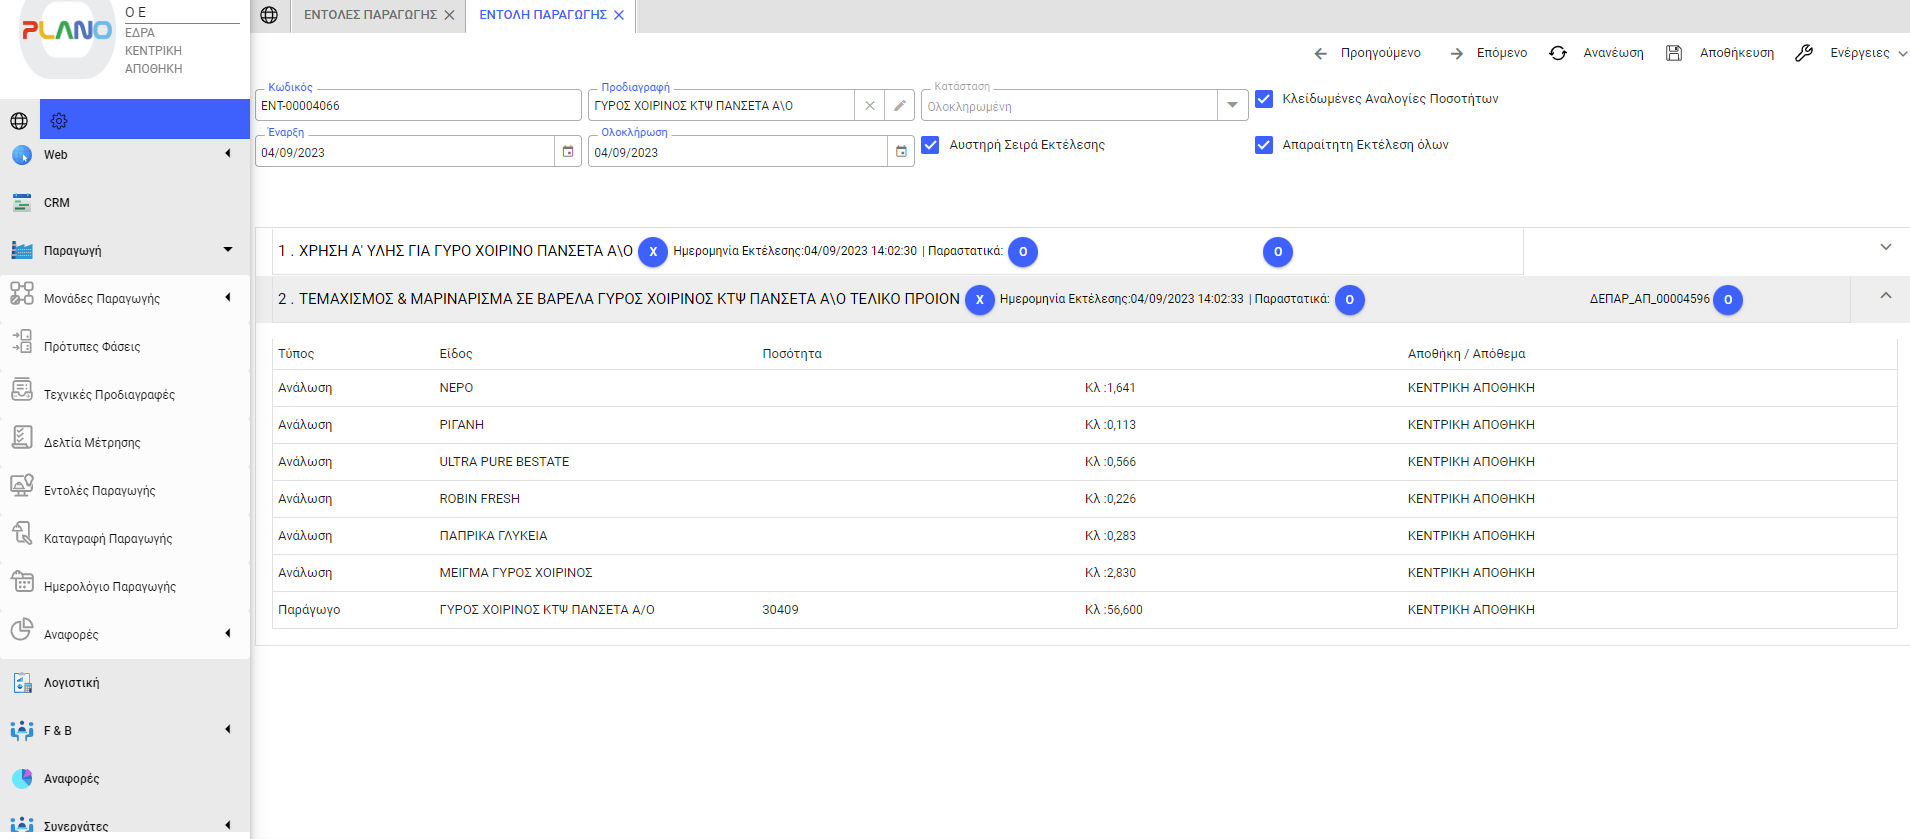Click the Τεχνικές Προδιαγραφές icon
The image size is (1910, 839).
(x=22, y=389)
